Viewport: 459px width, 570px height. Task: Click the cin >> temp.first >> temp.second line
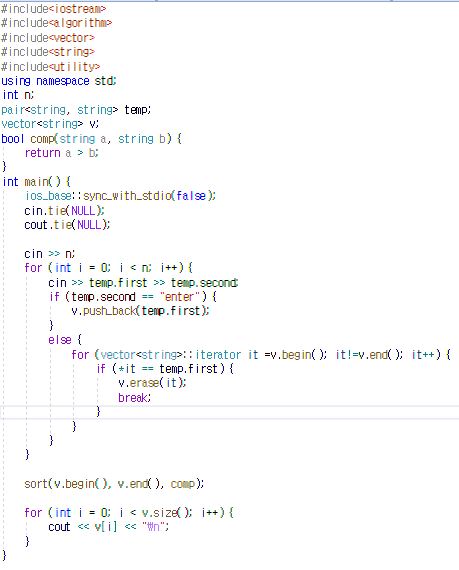[143, 283]
